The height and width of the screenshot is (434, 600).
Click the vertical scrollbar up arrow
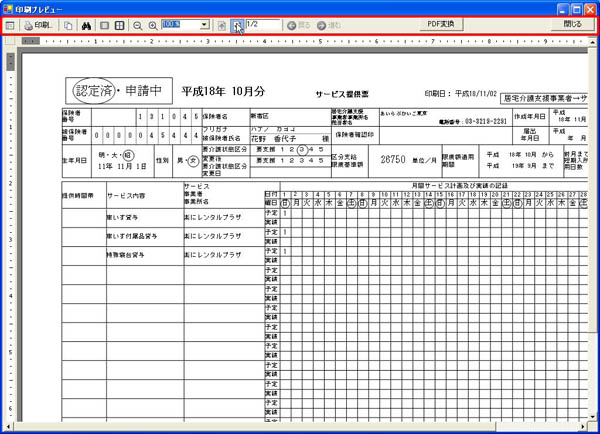[x=592, y=41]
